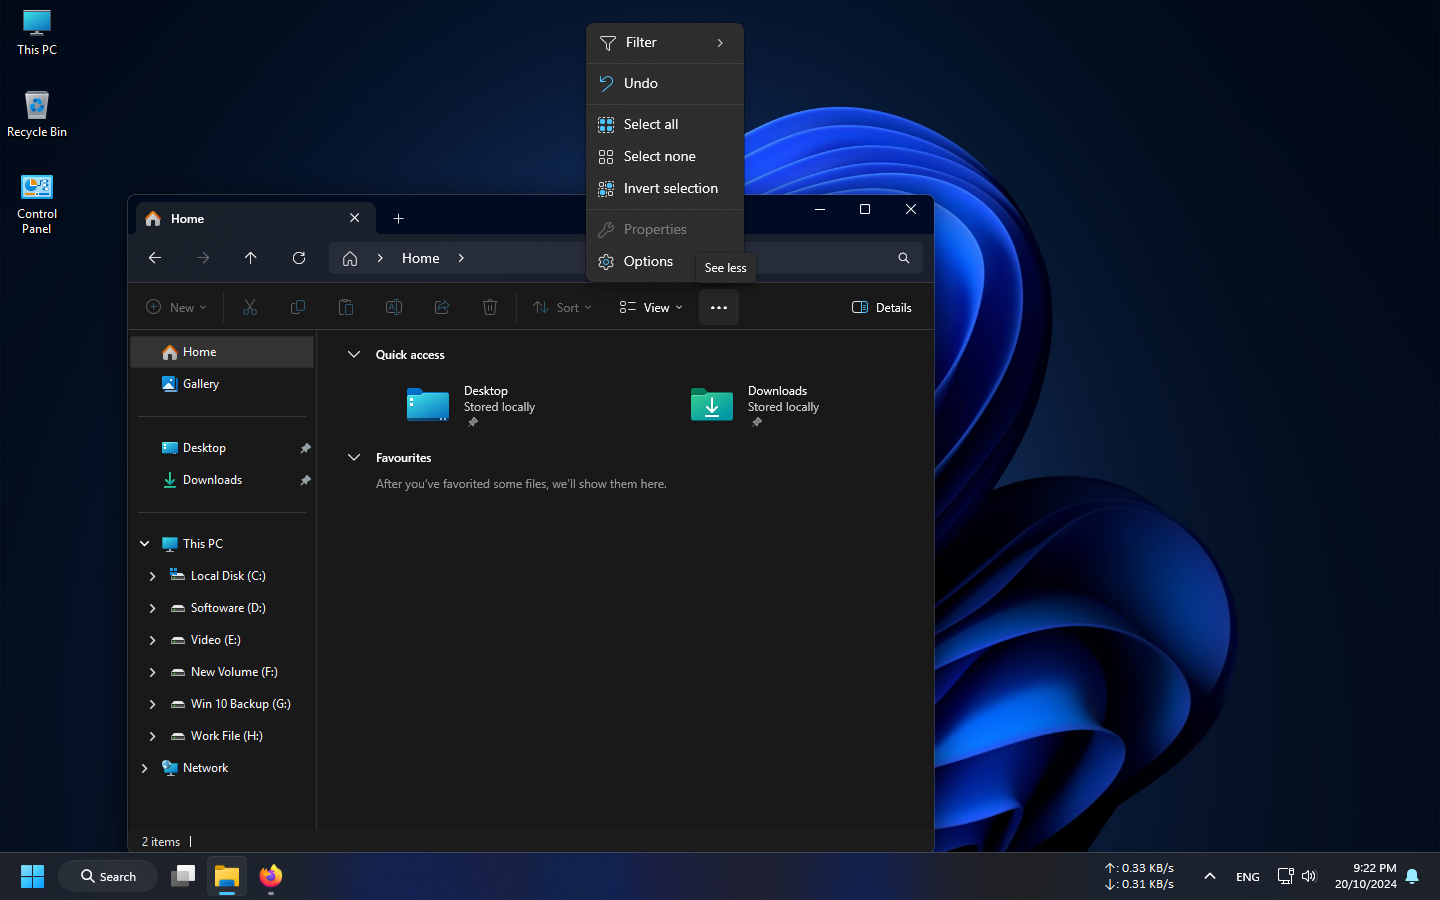Click the Share icon in the toolbar
This screenshot has height=900, width=1440.
click(442, 307)
